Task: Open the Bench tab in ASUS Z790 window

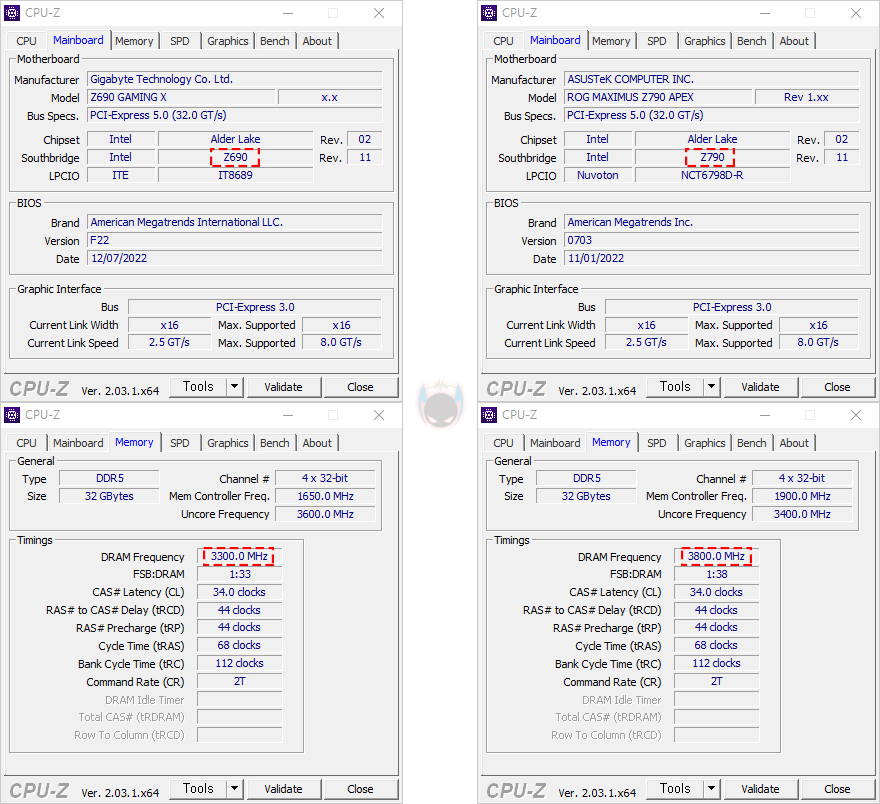Action: tap(751, 41)
